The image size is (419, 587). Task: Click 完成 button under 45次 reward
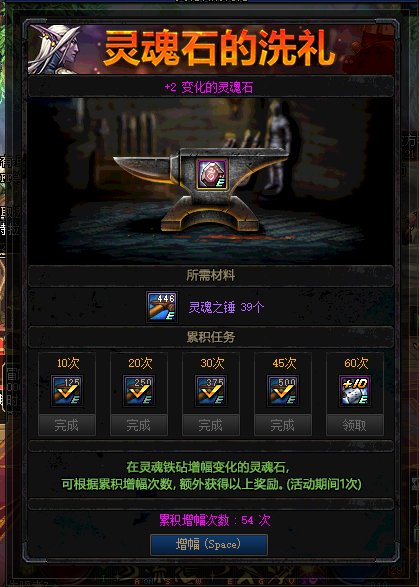click(283, 425)
